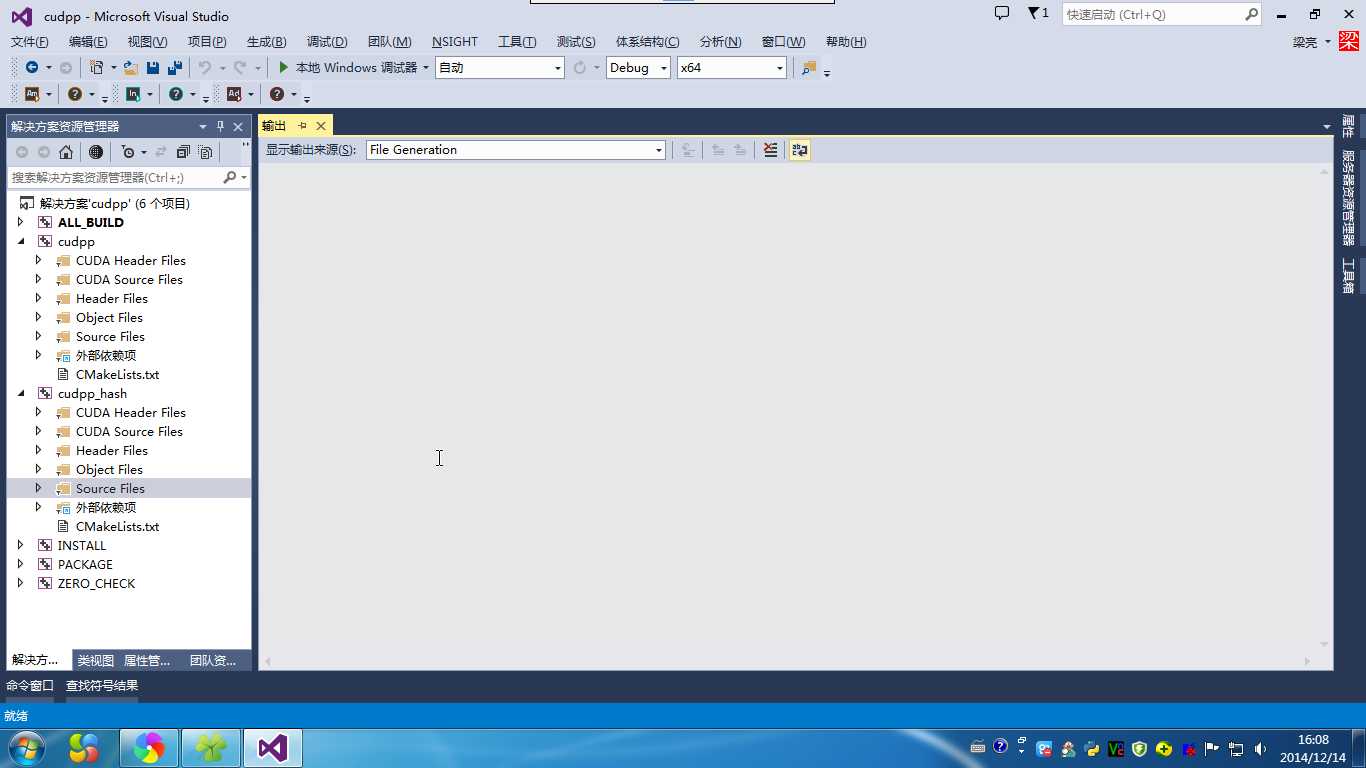1366x768 pixels.
Task: Select the 输出 tab
Action: [x=274, y=126]
